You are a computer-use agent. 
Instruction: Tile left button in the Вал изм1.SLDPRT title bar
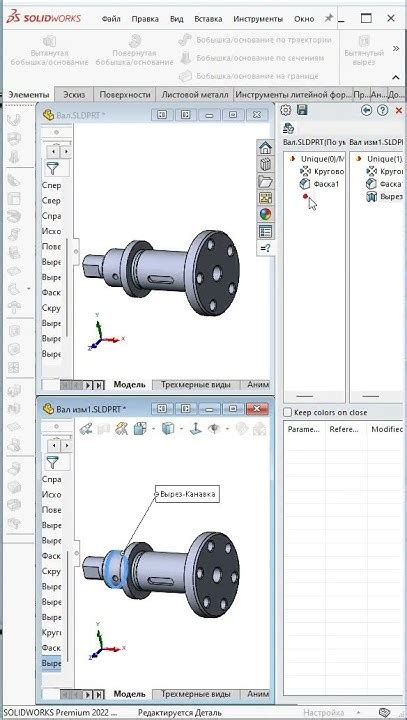tap(162, 408)
